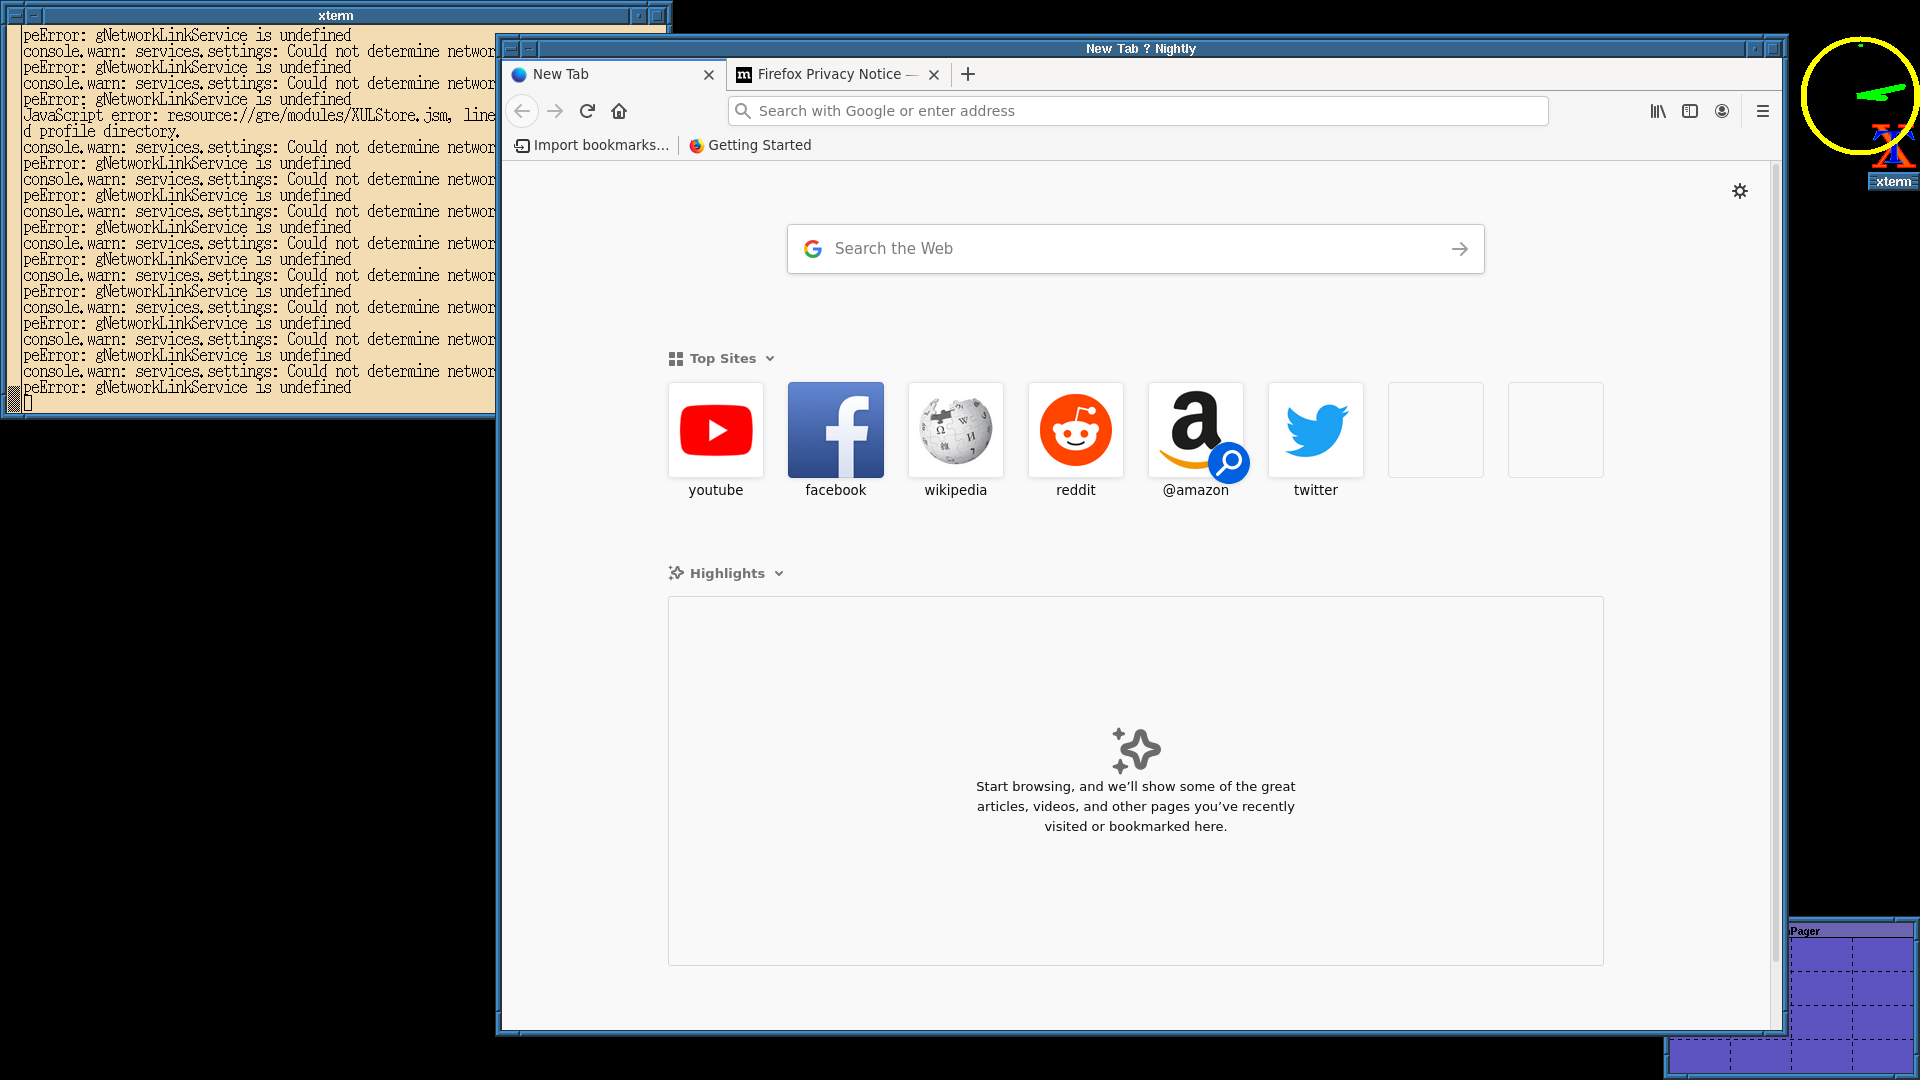This screenshot has height=1080, width=1920.
Task: Click the search arrow in web search box
Action: (1460, 249)
